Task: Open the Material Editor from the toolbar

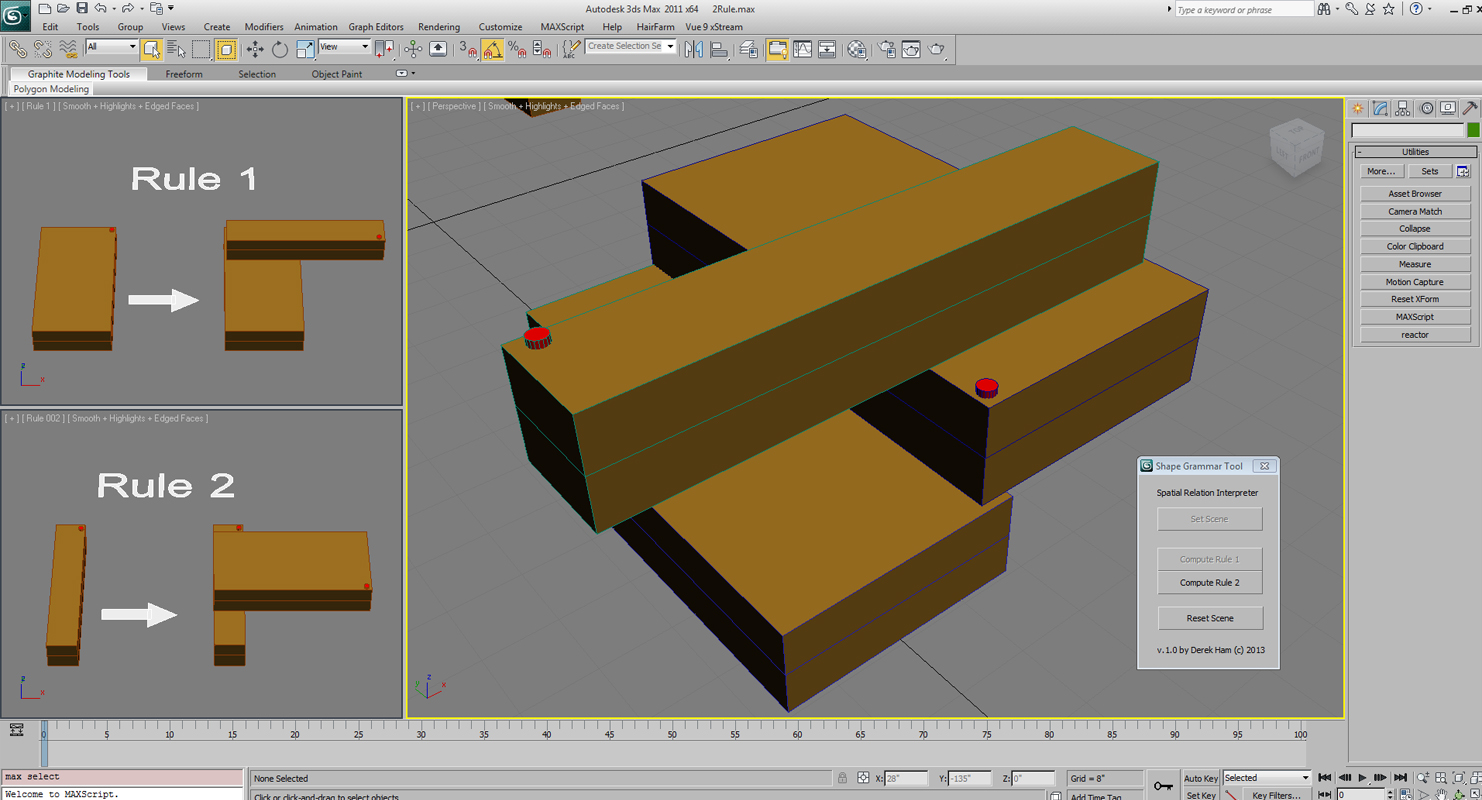Action: coord(857,49)
